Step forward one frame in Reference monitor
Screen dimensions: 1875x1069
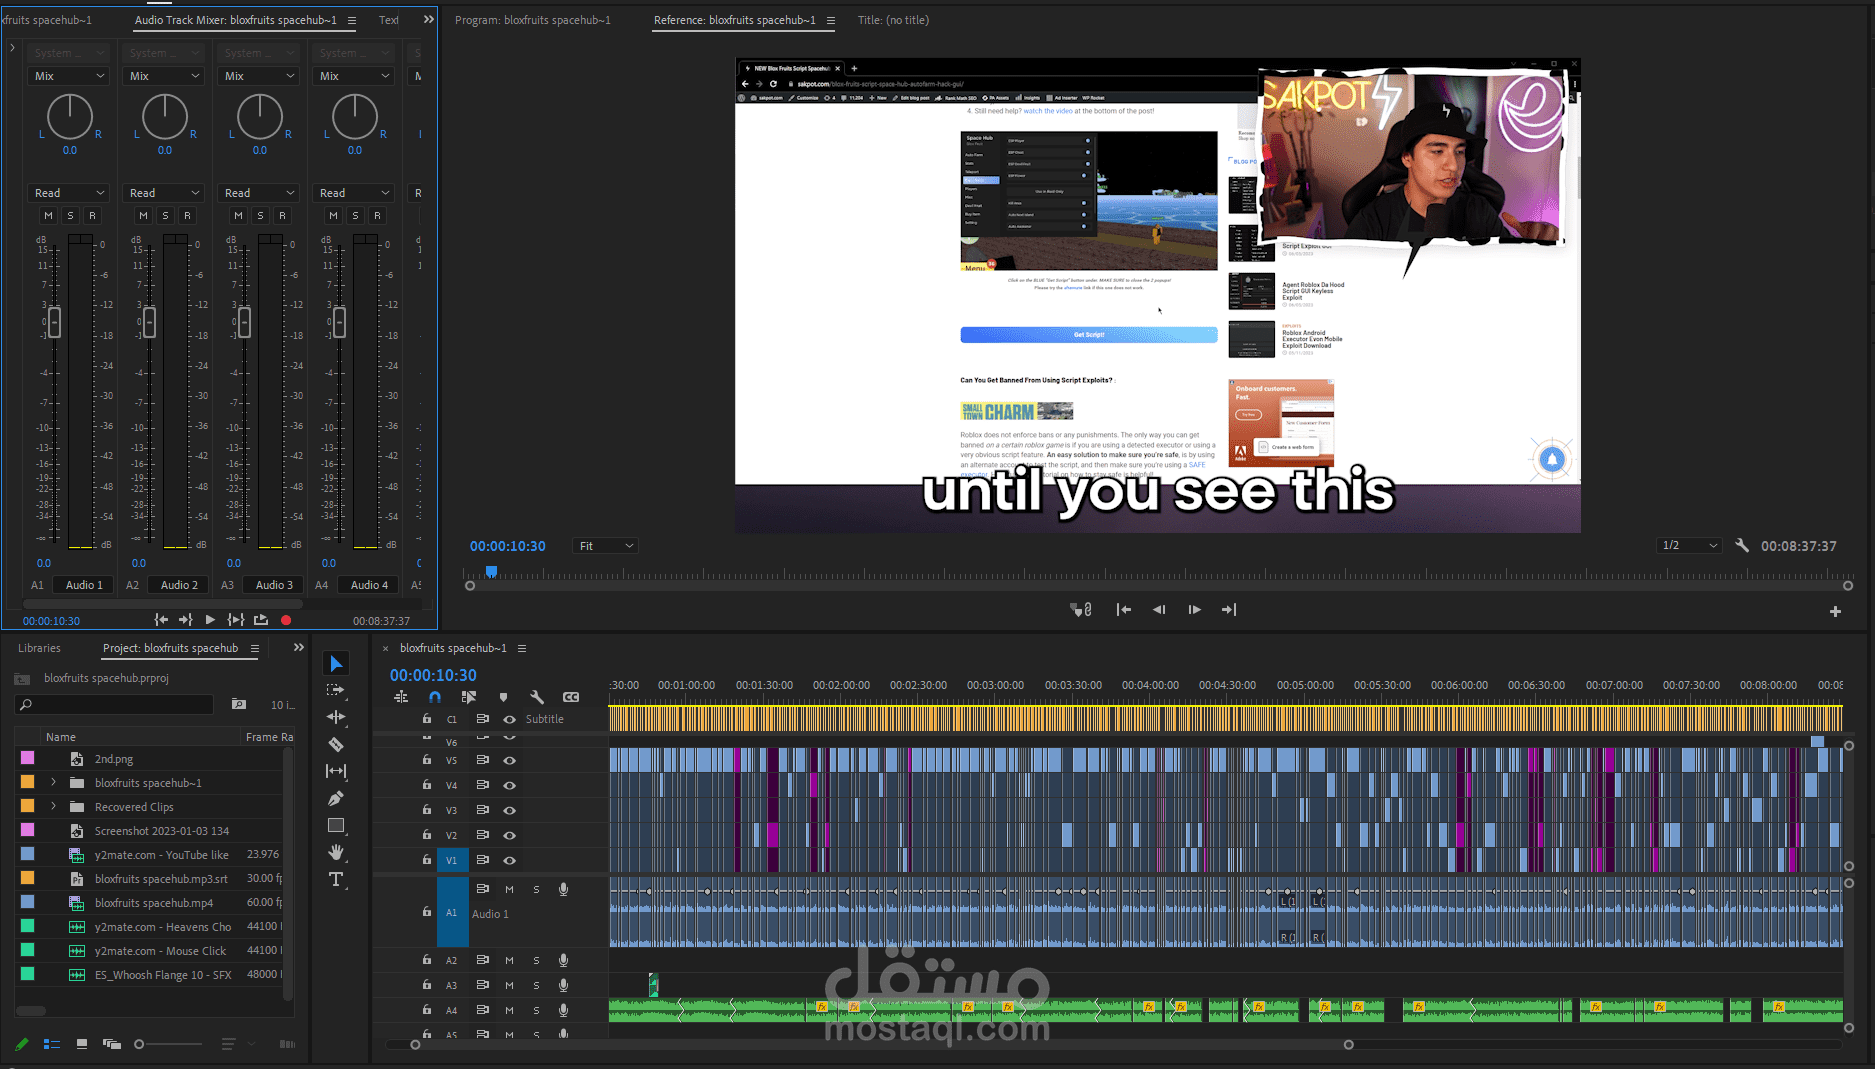[x=1194, y=609]
